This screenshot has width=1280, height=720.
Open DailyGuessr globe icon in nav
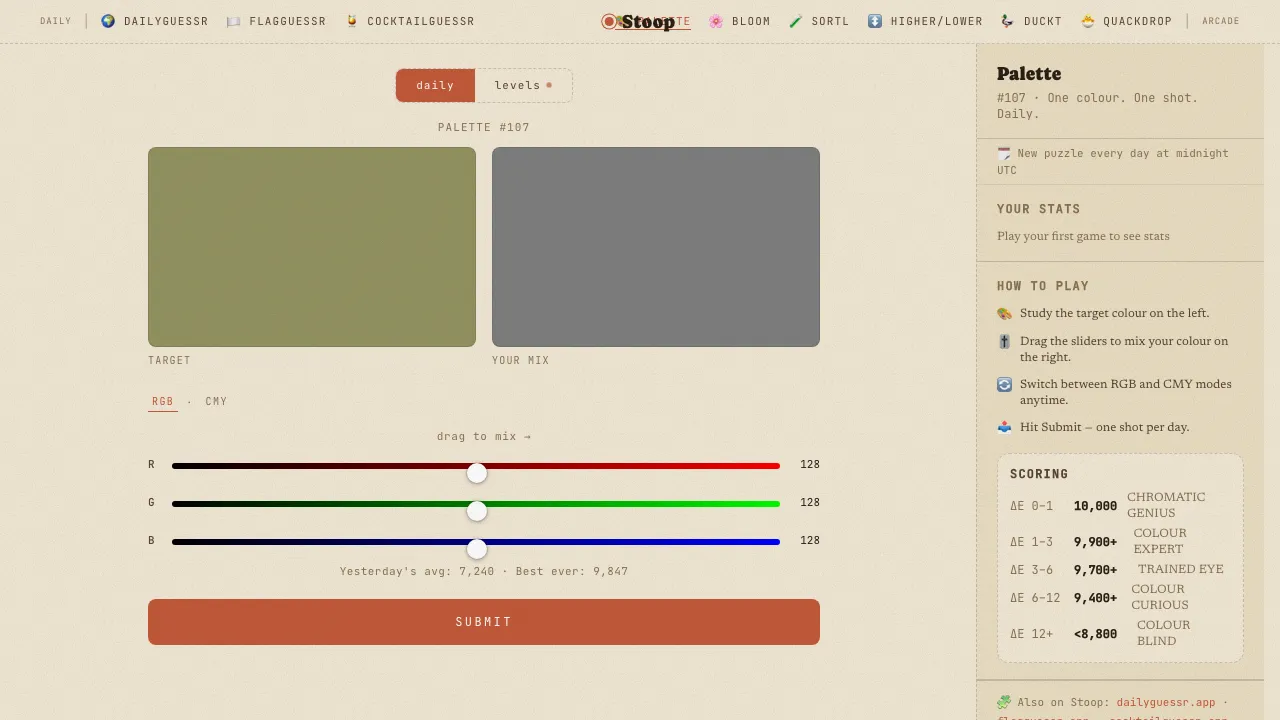(108, 21)
